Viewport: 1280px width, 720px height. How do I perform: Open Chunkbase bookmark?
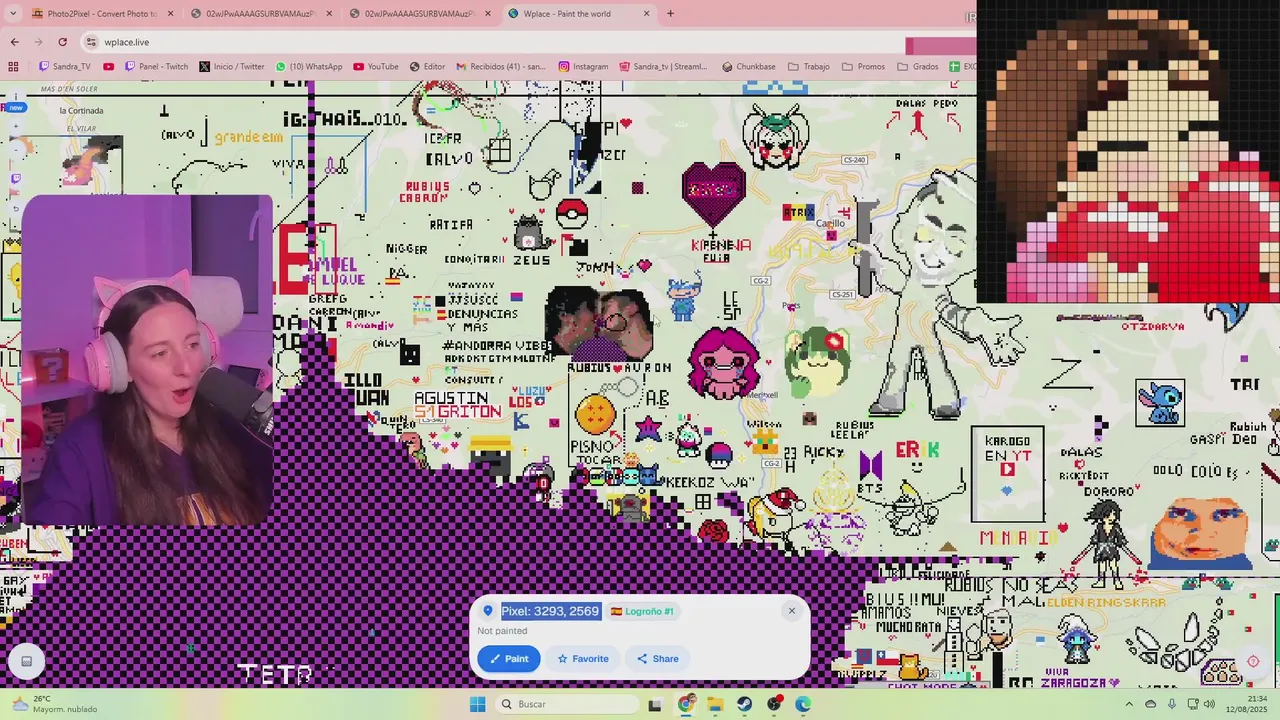coord(749,67)
